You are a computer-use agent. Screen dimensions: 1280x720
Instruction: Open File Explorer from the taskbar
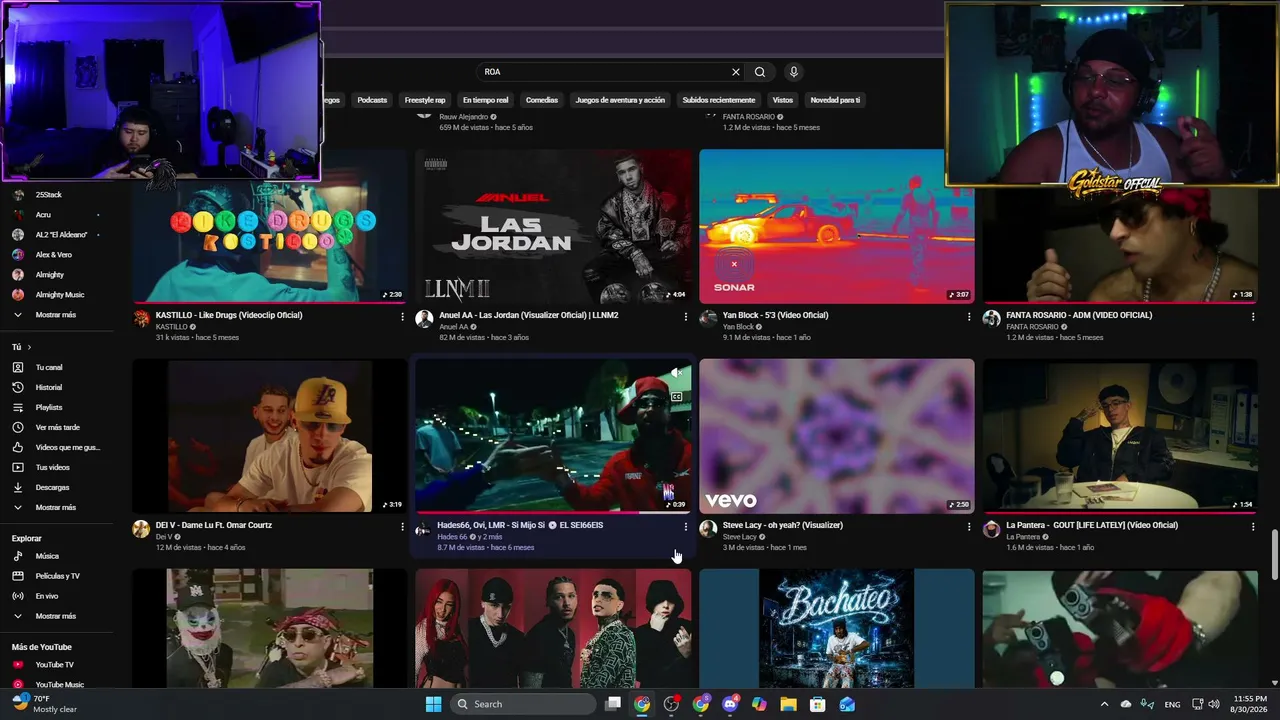click(788, 704)
